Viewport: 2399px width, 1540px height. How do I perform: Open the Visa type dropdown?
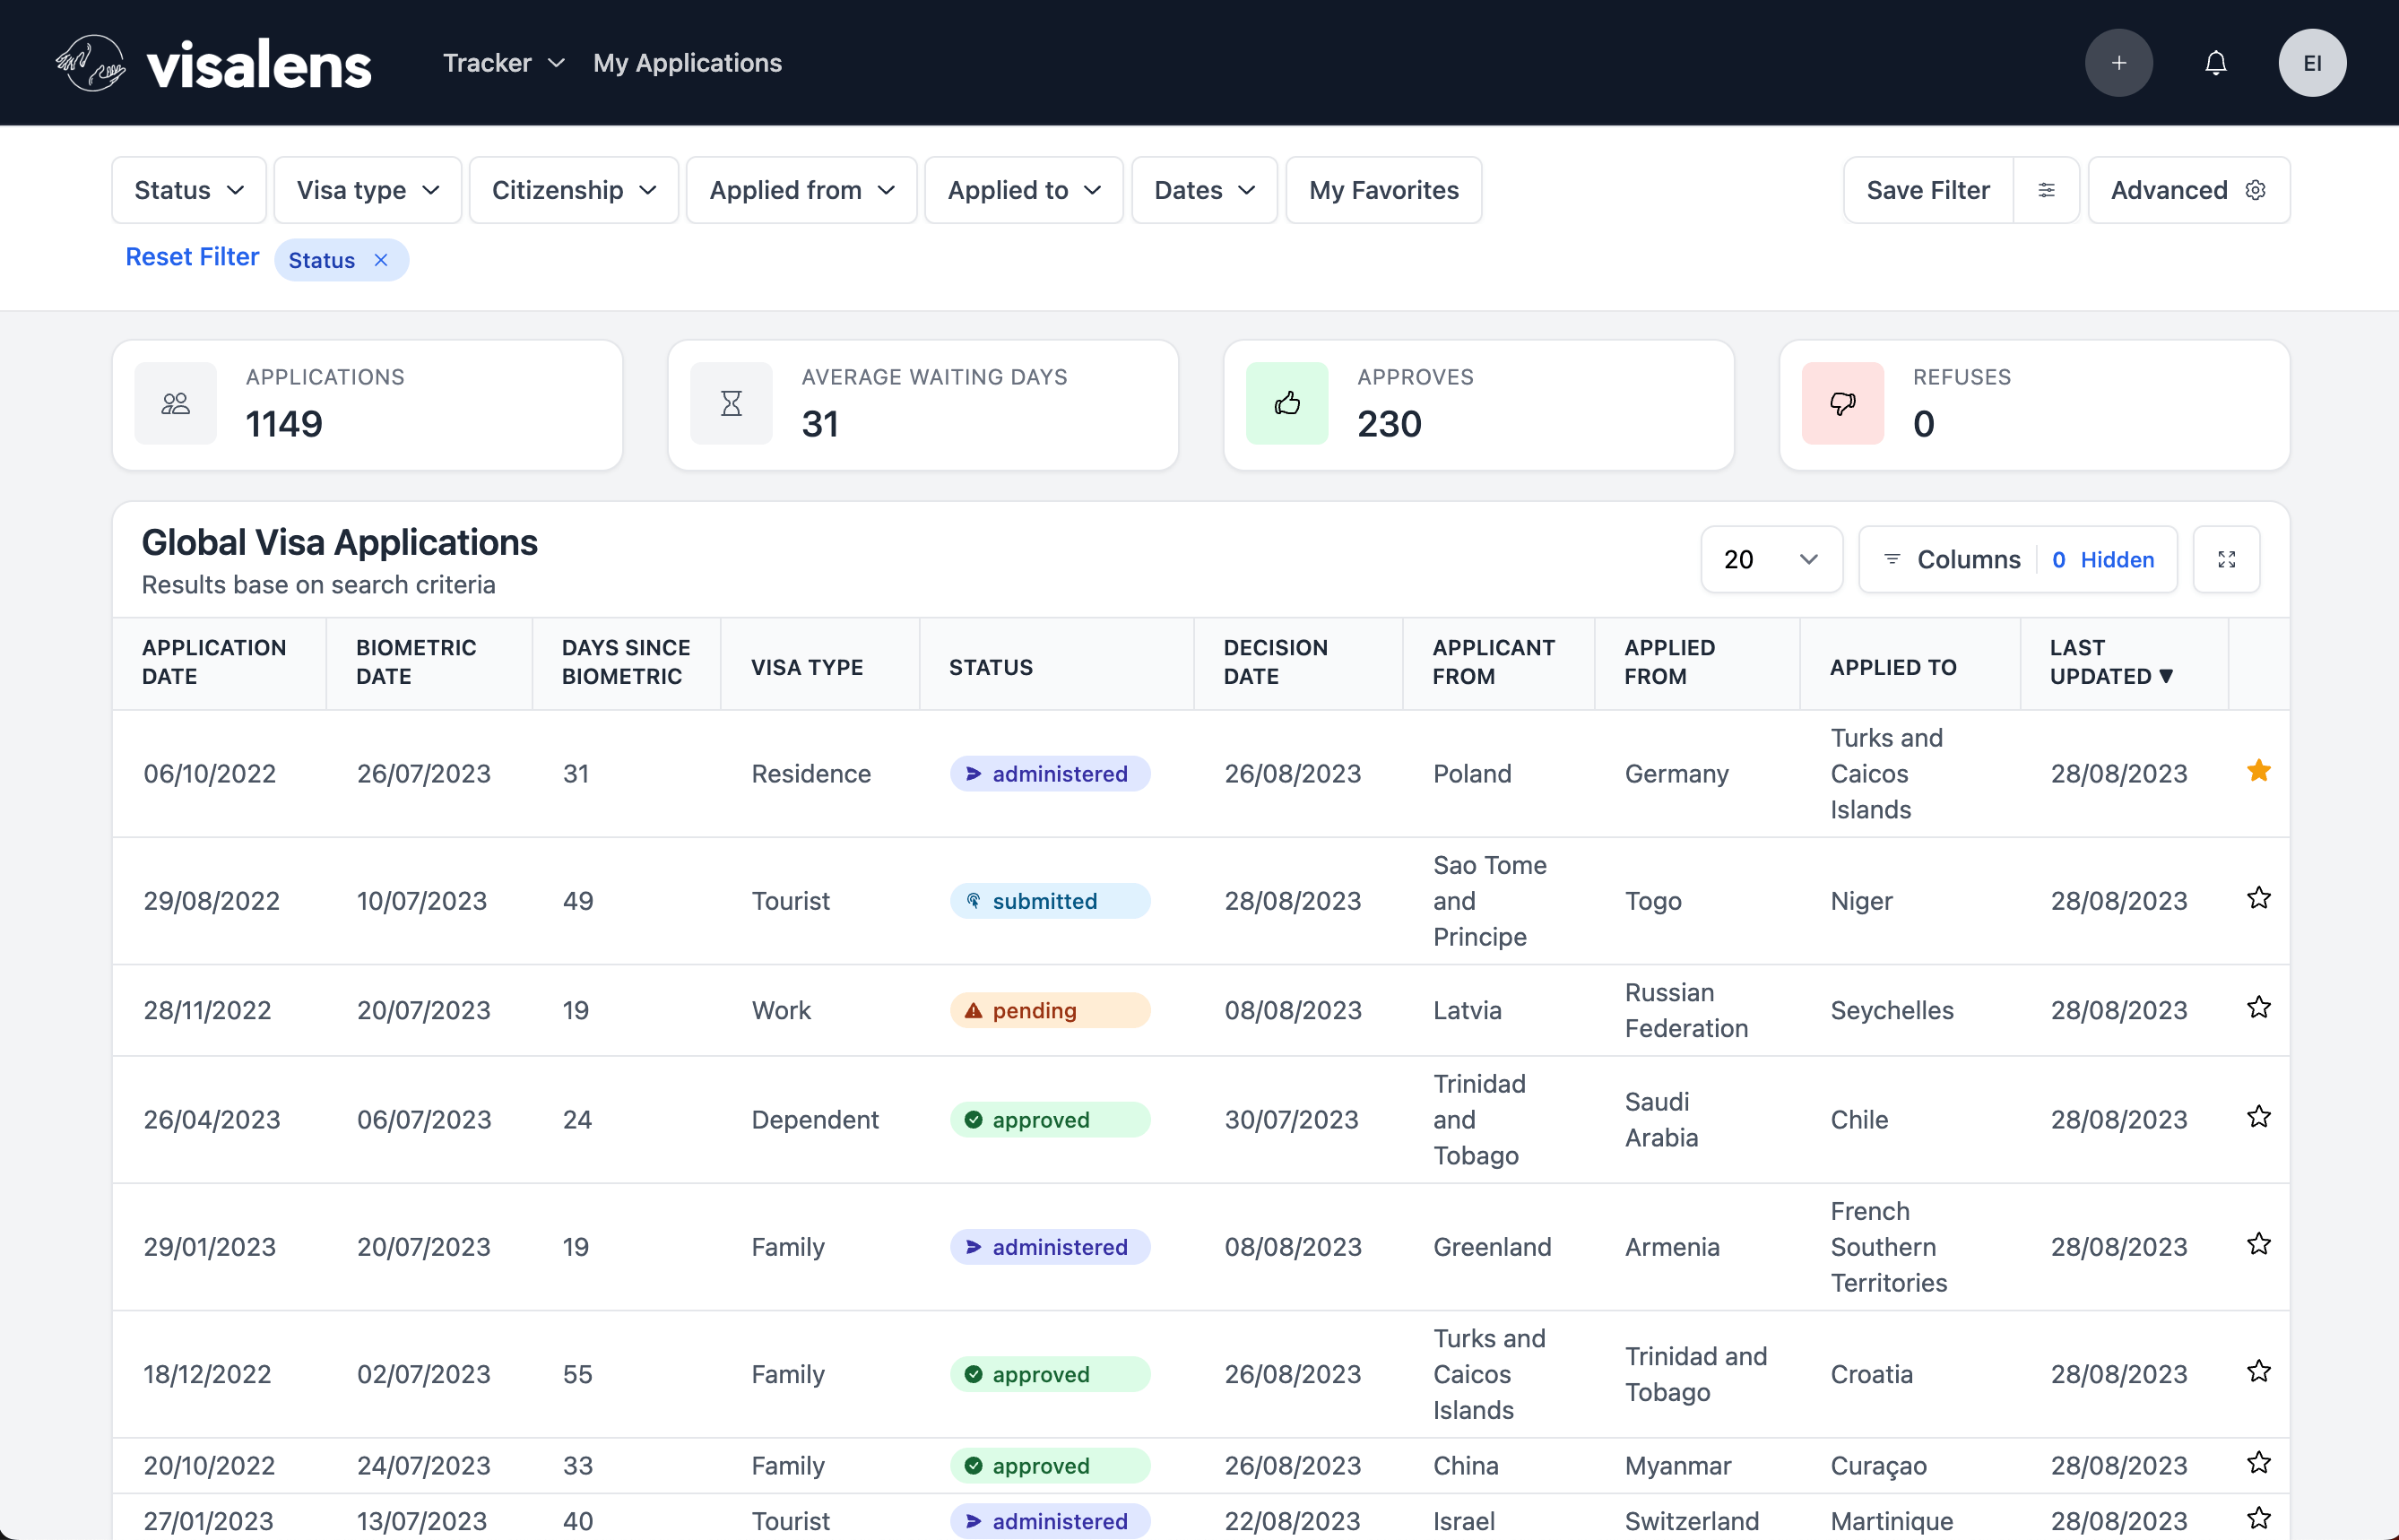(368, 190)
